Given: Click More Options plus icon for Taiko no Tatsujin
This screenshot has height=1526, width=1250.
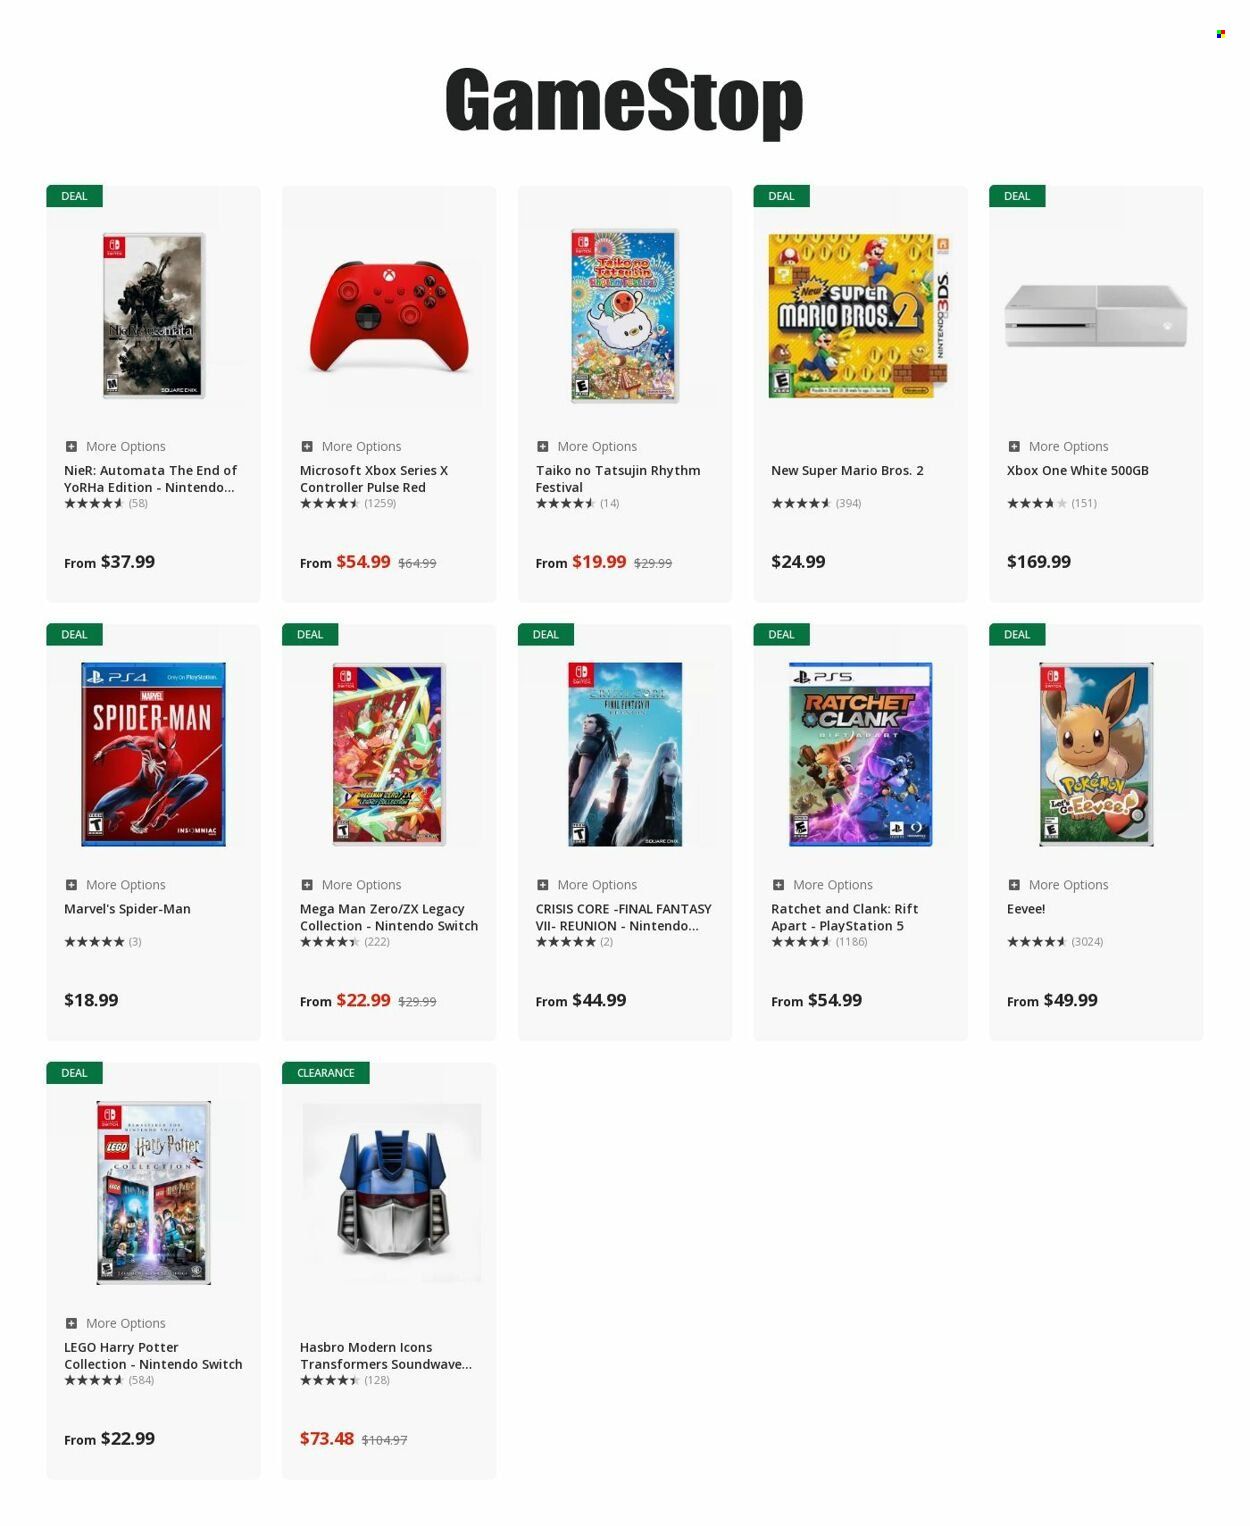Looking at the screenshot, I should (542, 447).
